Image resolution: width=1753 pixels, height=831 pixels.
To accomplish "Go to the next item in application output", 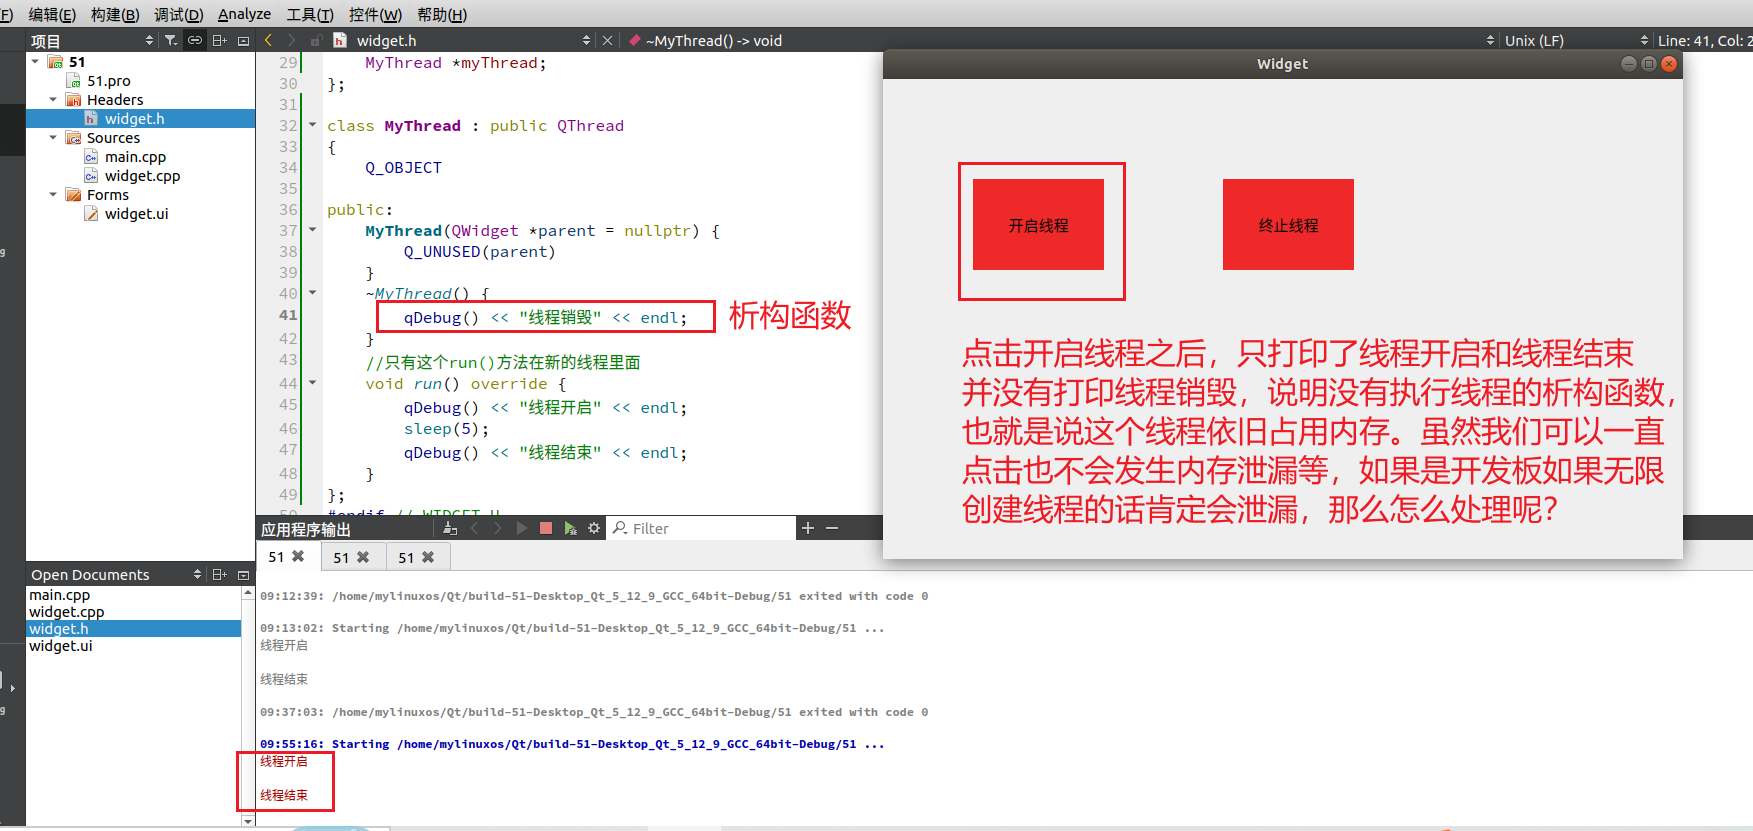I will [x=498, y=528].
